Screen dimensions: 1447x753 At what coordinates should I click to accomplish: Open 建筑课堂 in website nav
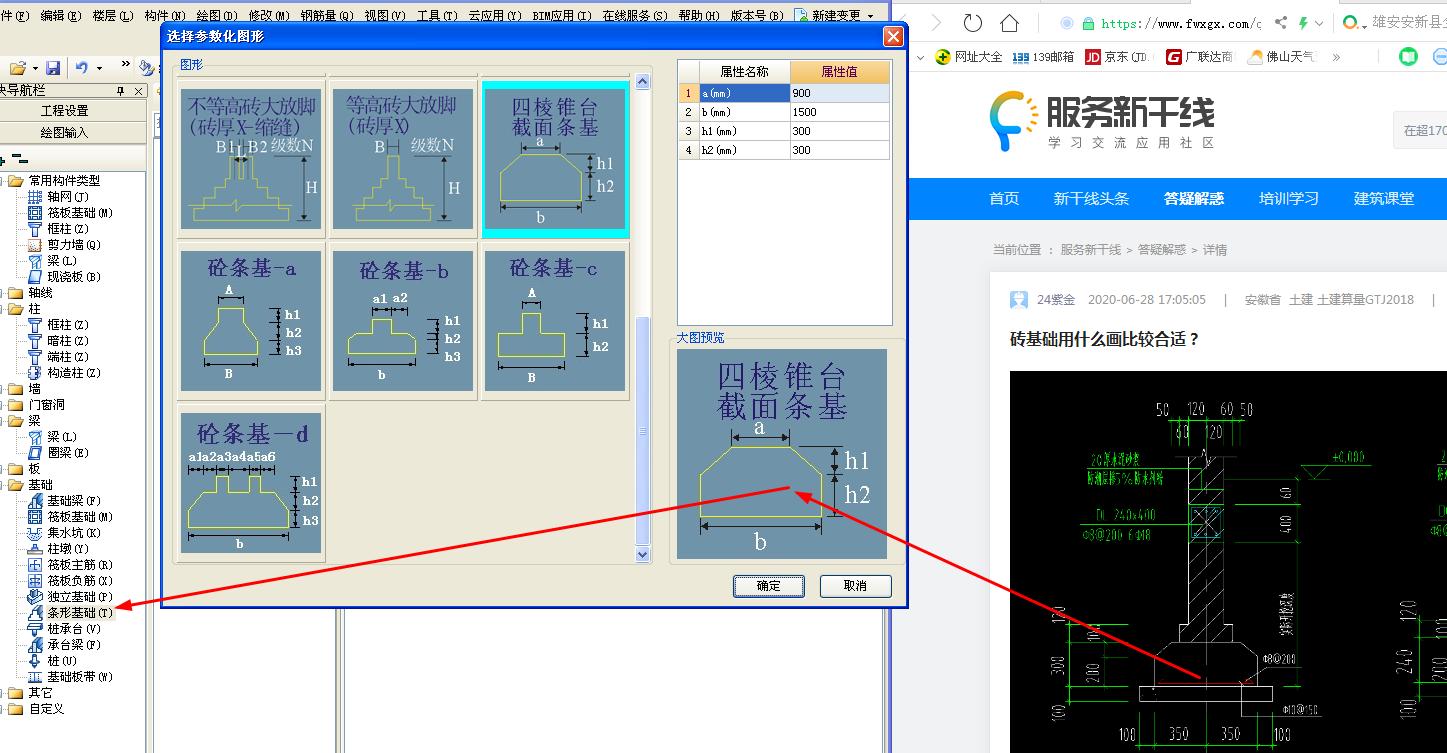pyautogui.click(x=1384, y=199)
